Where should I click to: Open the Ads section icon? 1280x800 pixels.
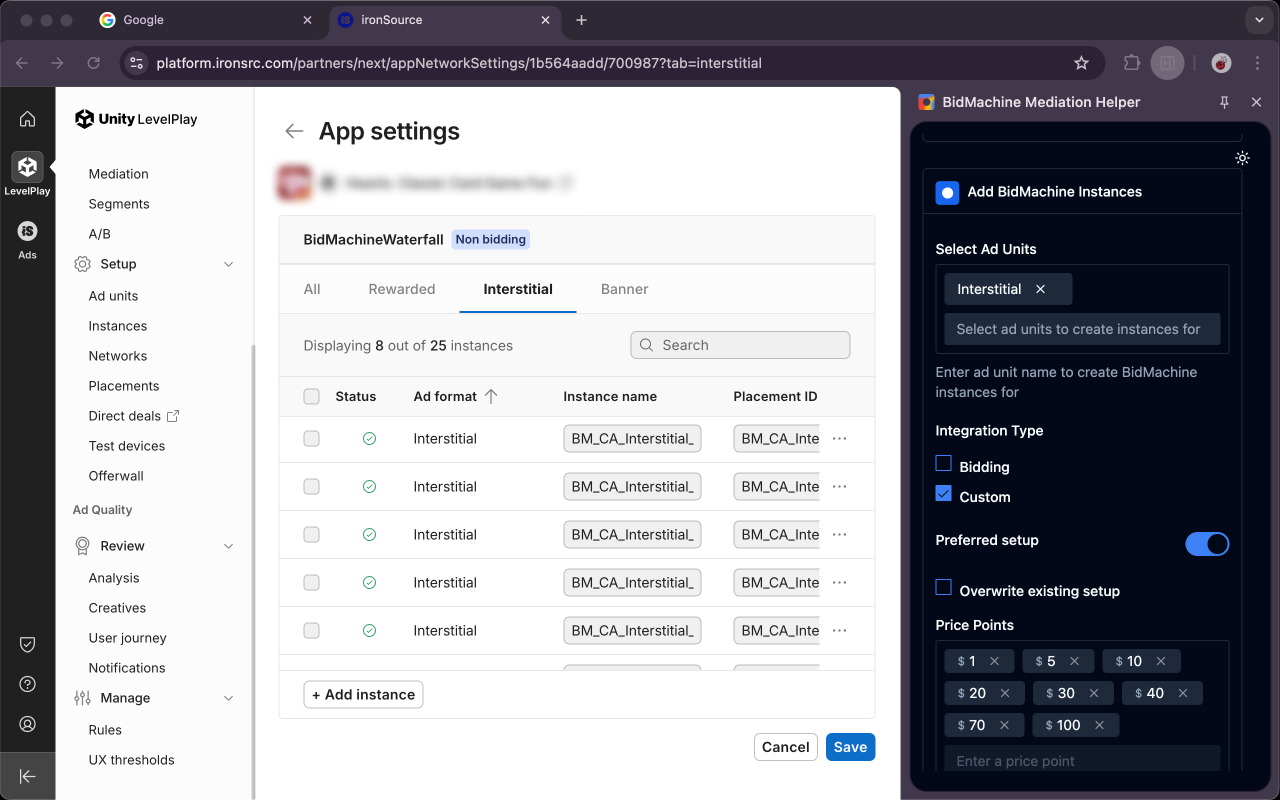click(x=27, y=232)
